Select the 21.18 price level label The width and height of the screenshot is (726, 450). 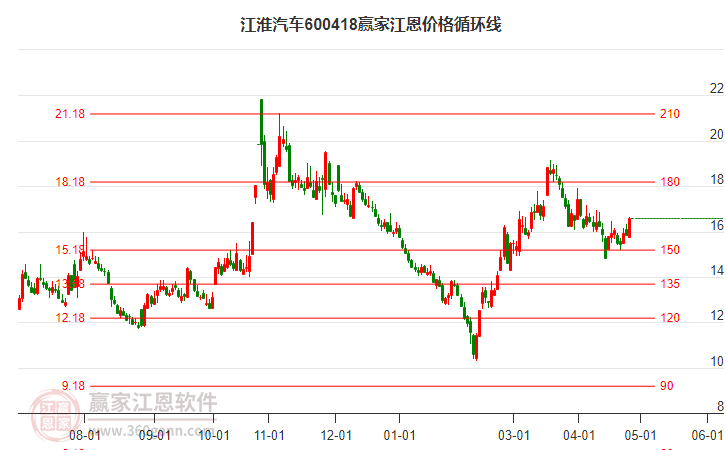pos(70,113)
